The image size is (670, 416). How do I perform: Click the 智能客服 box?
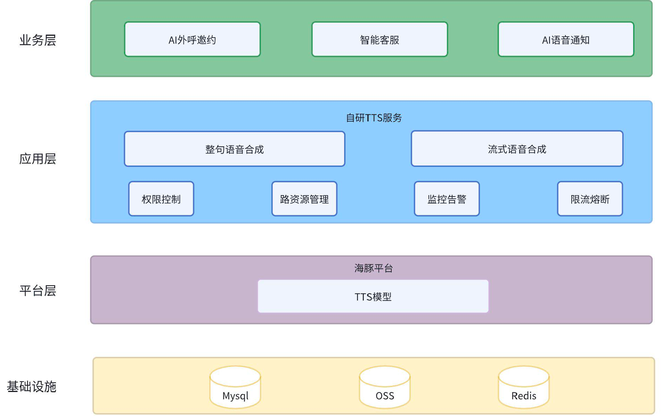click(379, 40)
